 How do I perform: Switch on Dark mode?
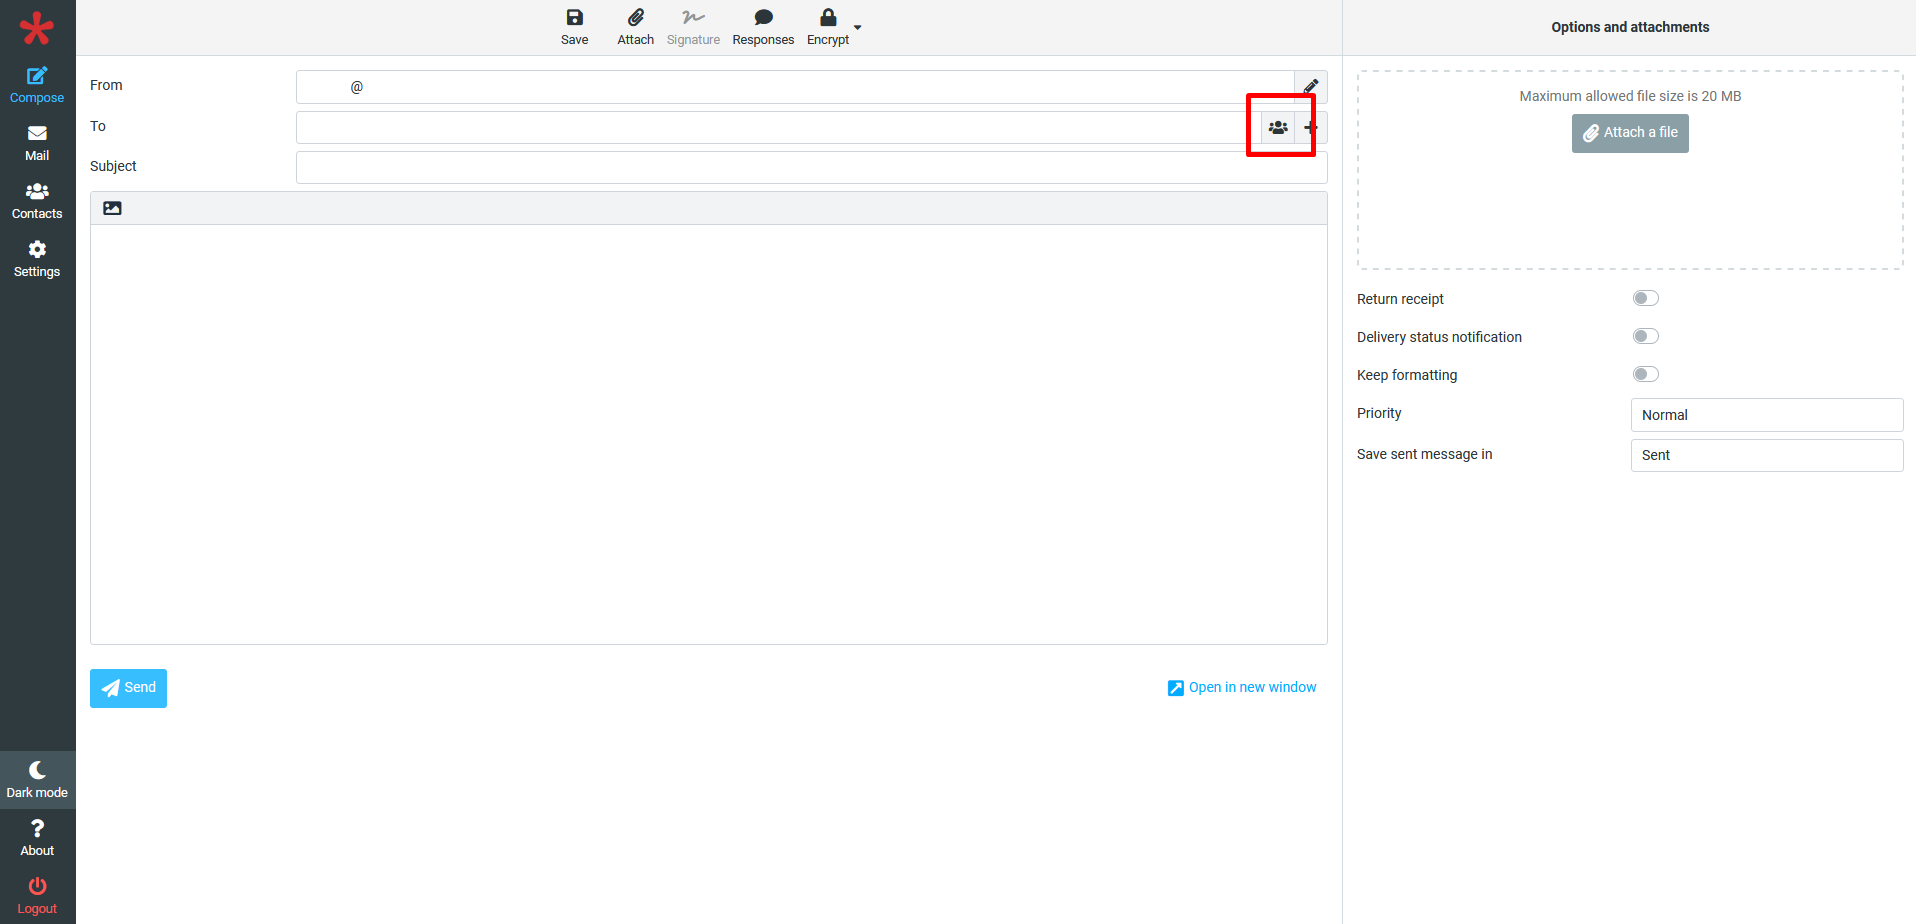coord(37,779)
